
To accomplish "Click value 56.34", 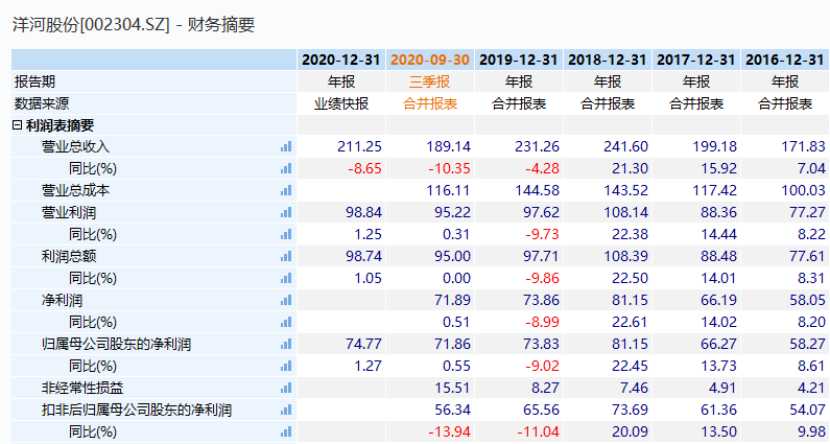I will 453,410.
